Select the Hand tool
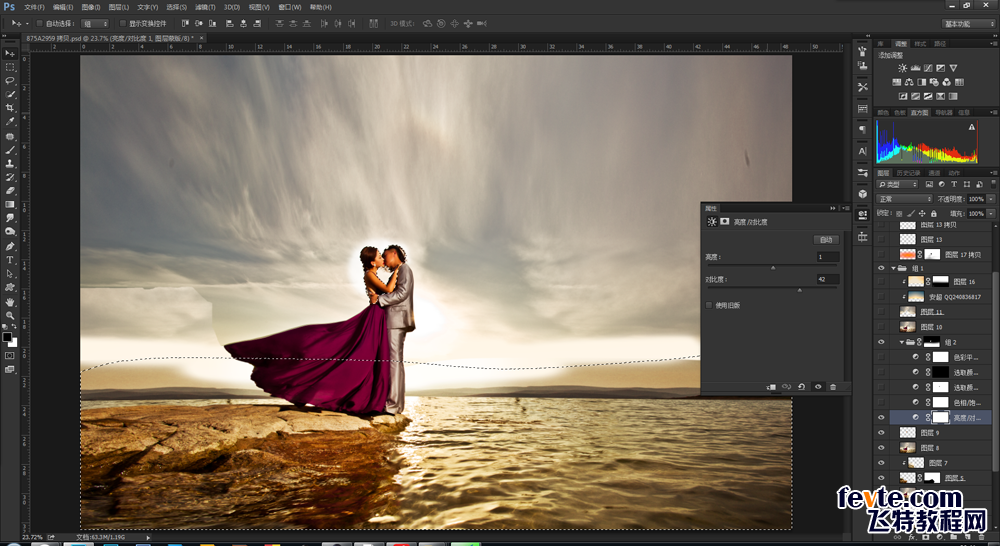This screenshot has width=1000, height=546. pos(10,302)
